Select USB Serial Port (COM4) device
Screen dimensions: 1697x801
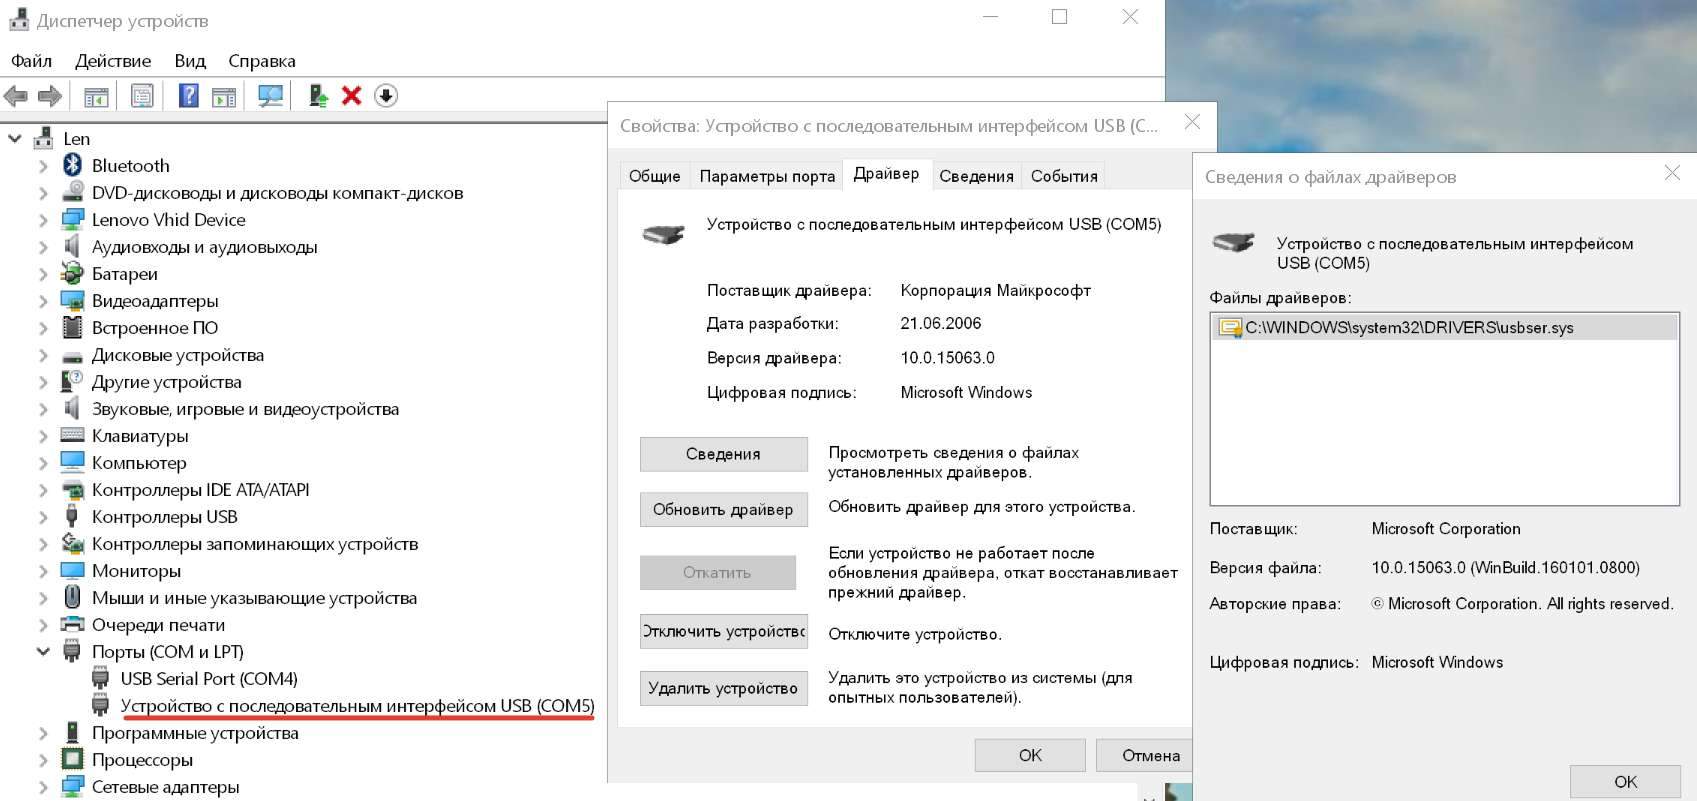pyautogui.click(x=209, y=679)
